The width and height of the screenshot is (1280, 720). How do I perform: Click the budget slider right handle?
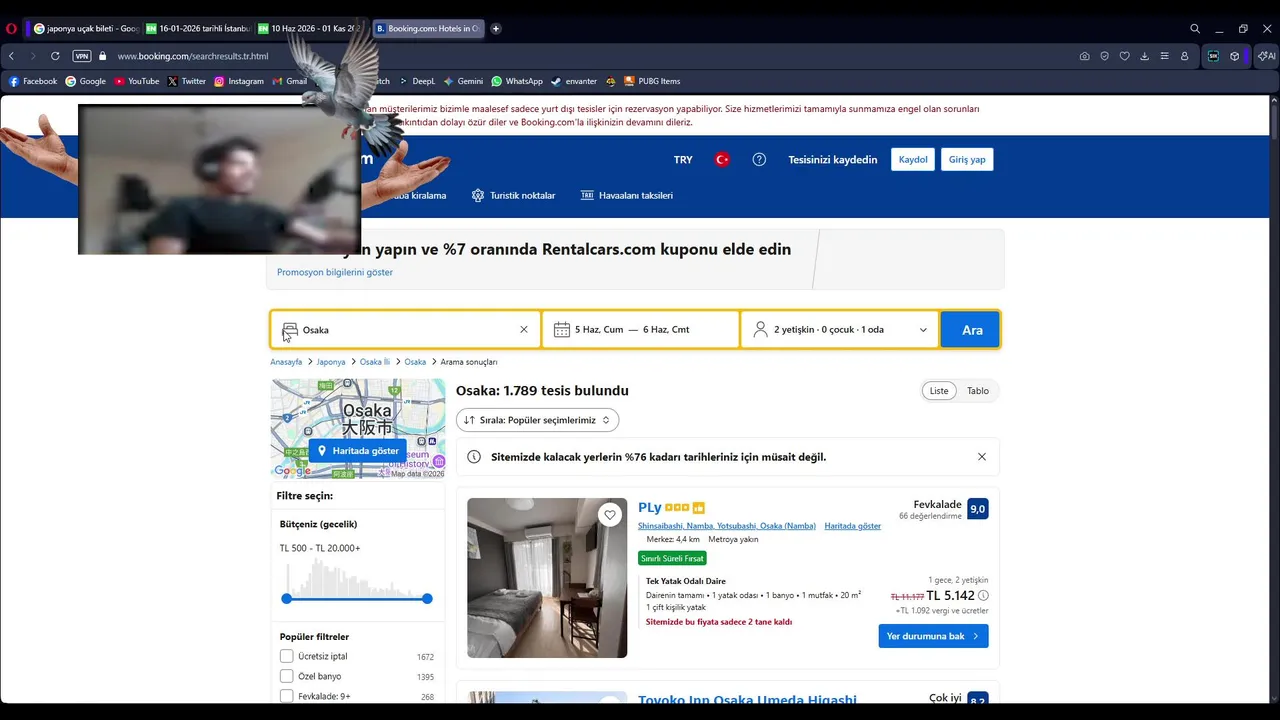(x=427, y=598)
